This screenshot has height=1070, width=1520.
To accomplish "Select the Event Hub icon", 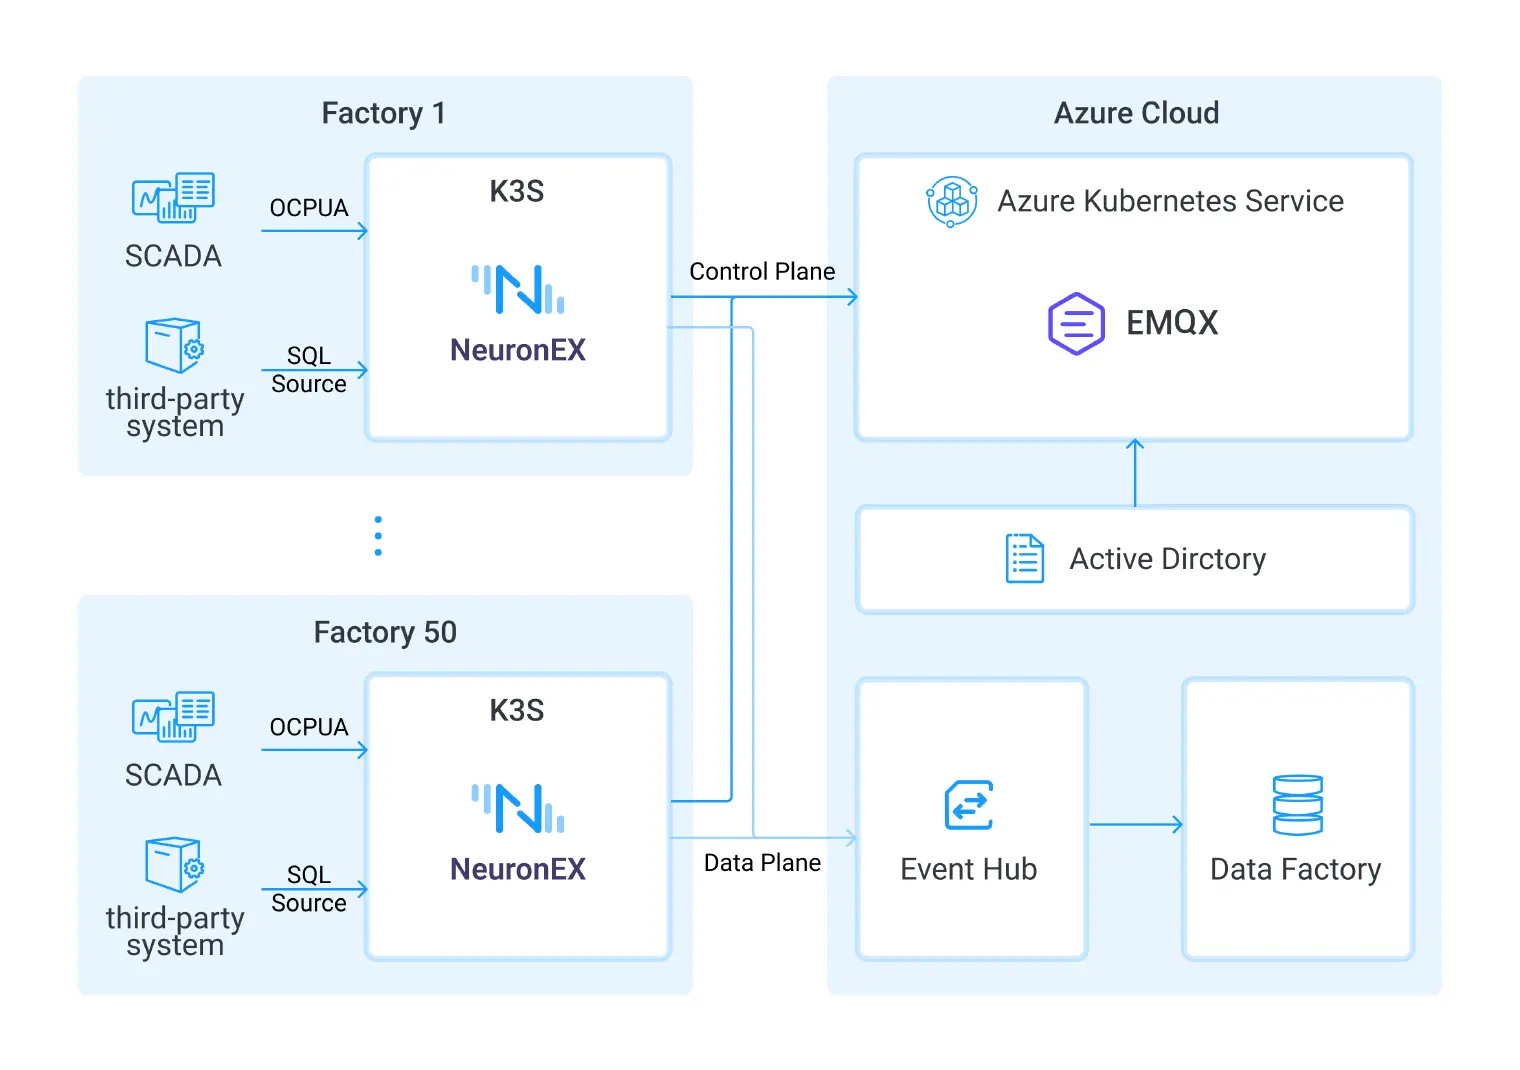I will tap(968, 805).
